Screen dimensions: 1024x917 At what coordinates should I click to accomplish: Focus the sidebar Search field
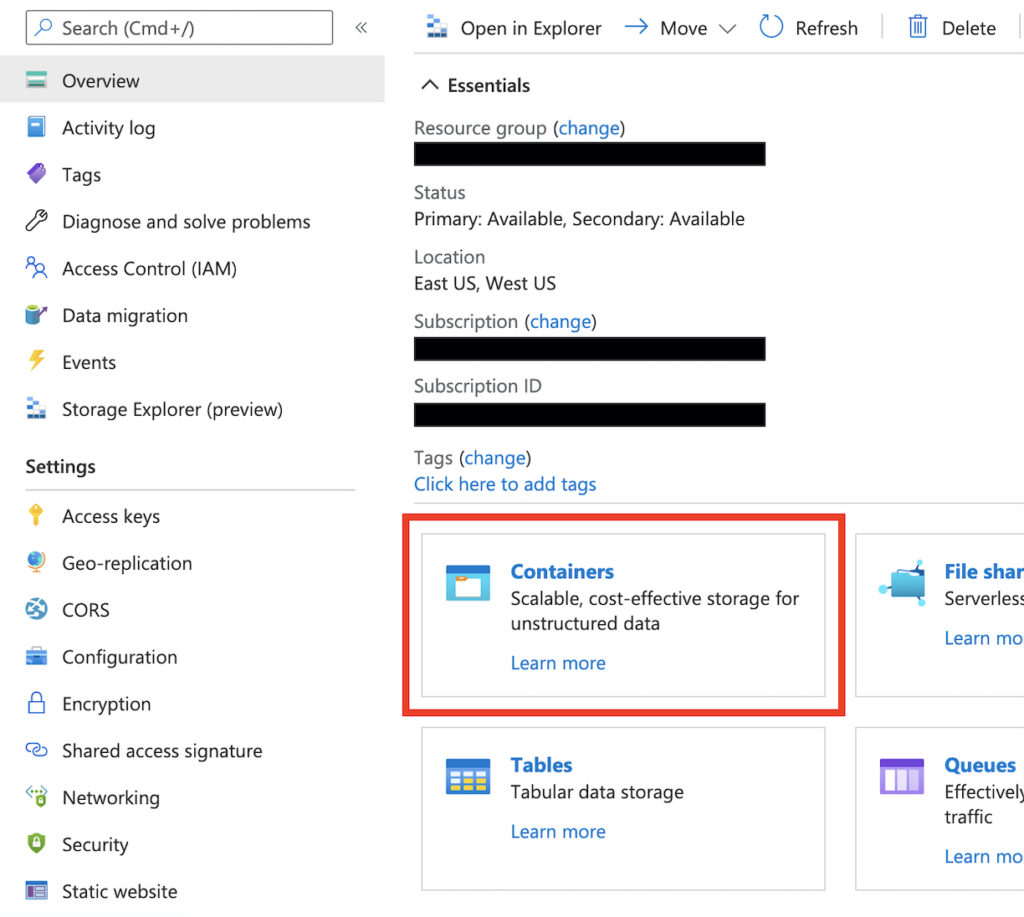[x=180, y=28]
